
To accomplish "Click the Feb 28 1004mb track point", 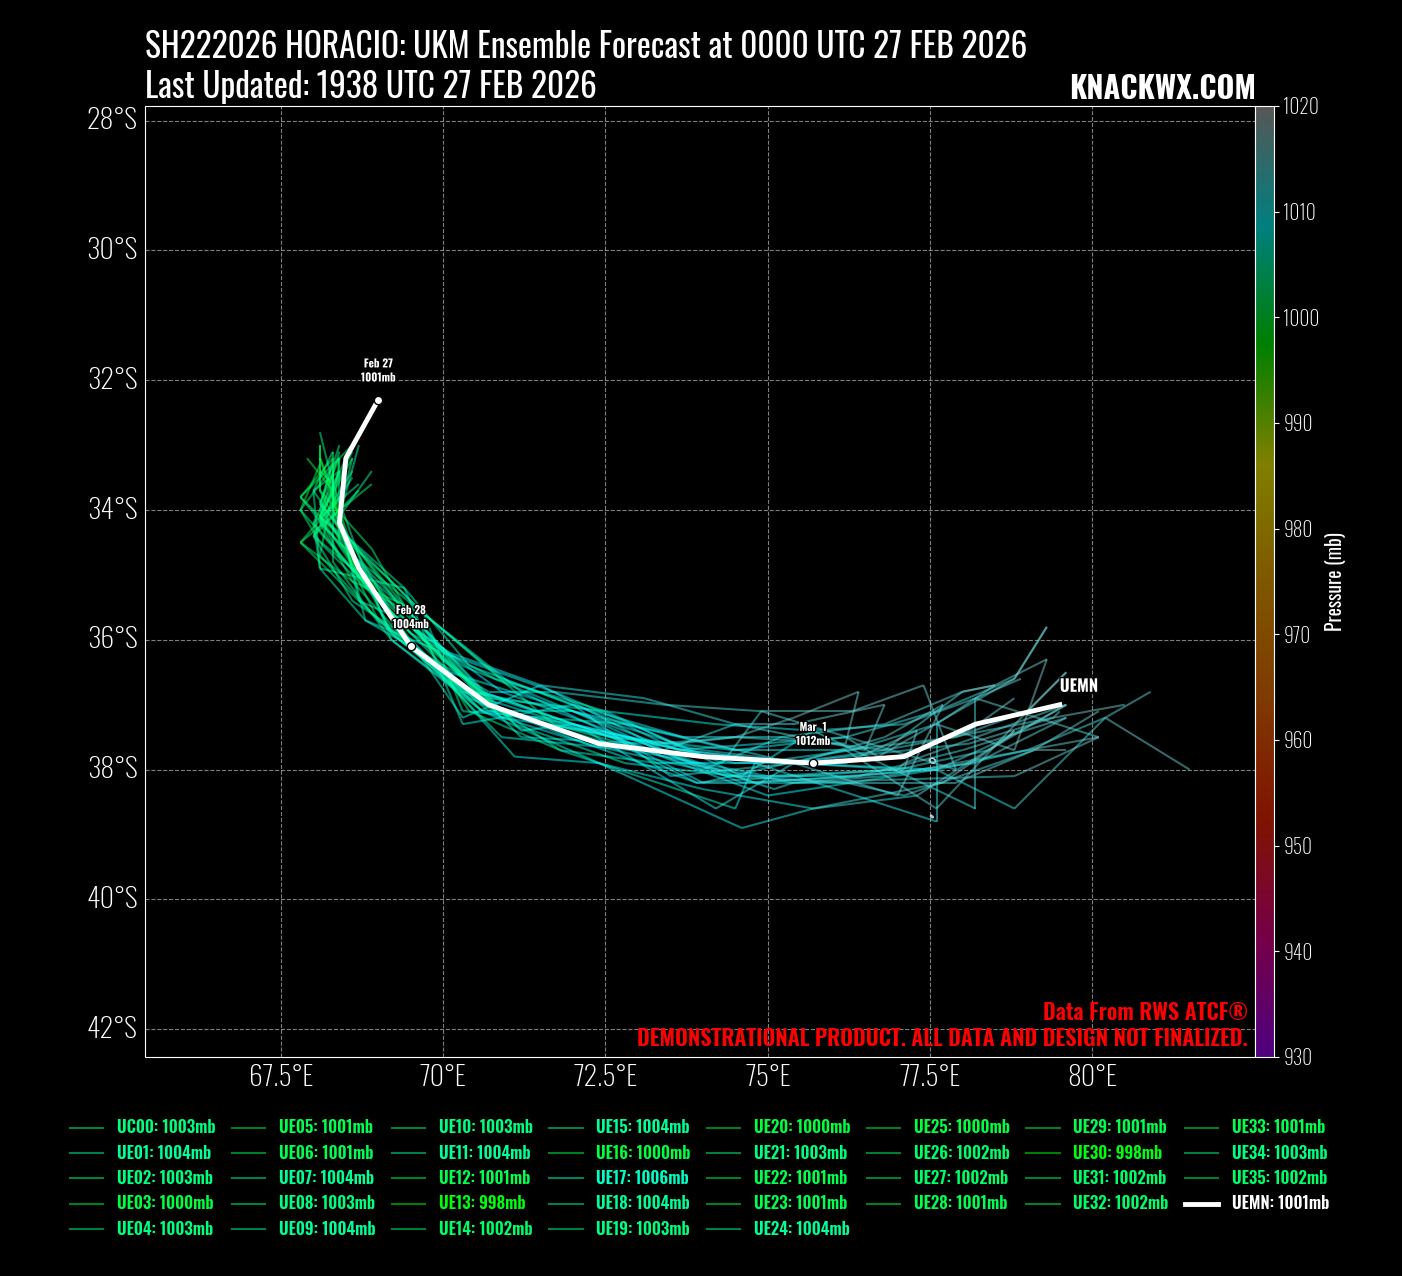I will coord(411,646).
